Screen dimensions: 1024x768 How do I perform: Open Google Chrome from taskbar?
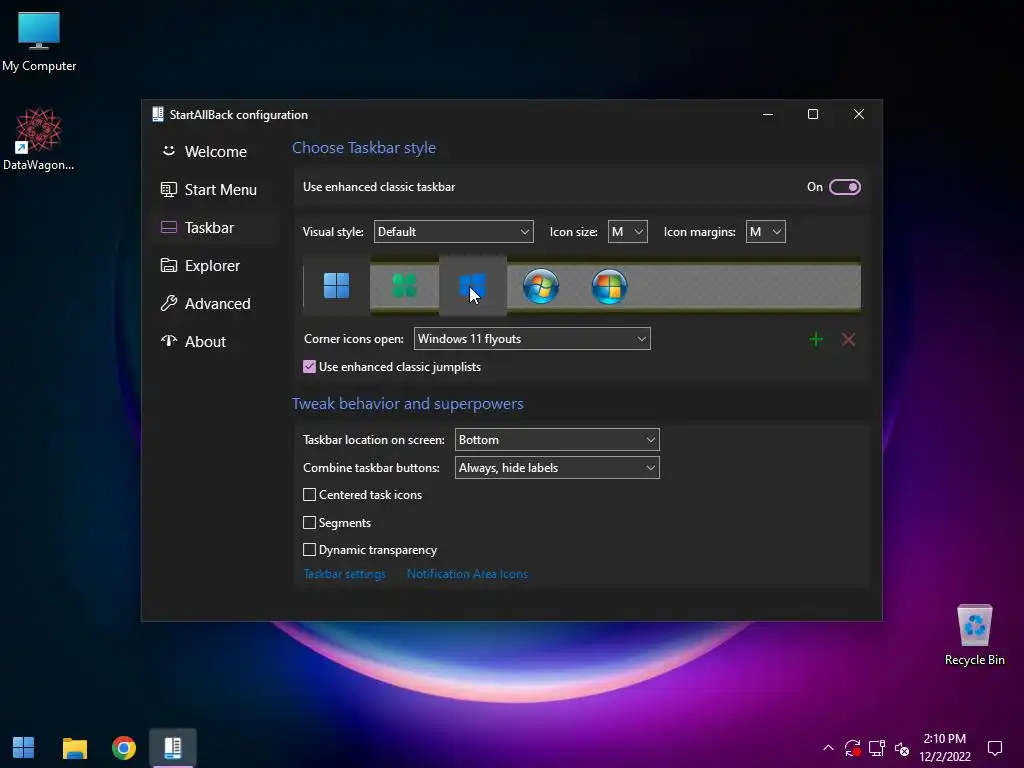point(123,748)
